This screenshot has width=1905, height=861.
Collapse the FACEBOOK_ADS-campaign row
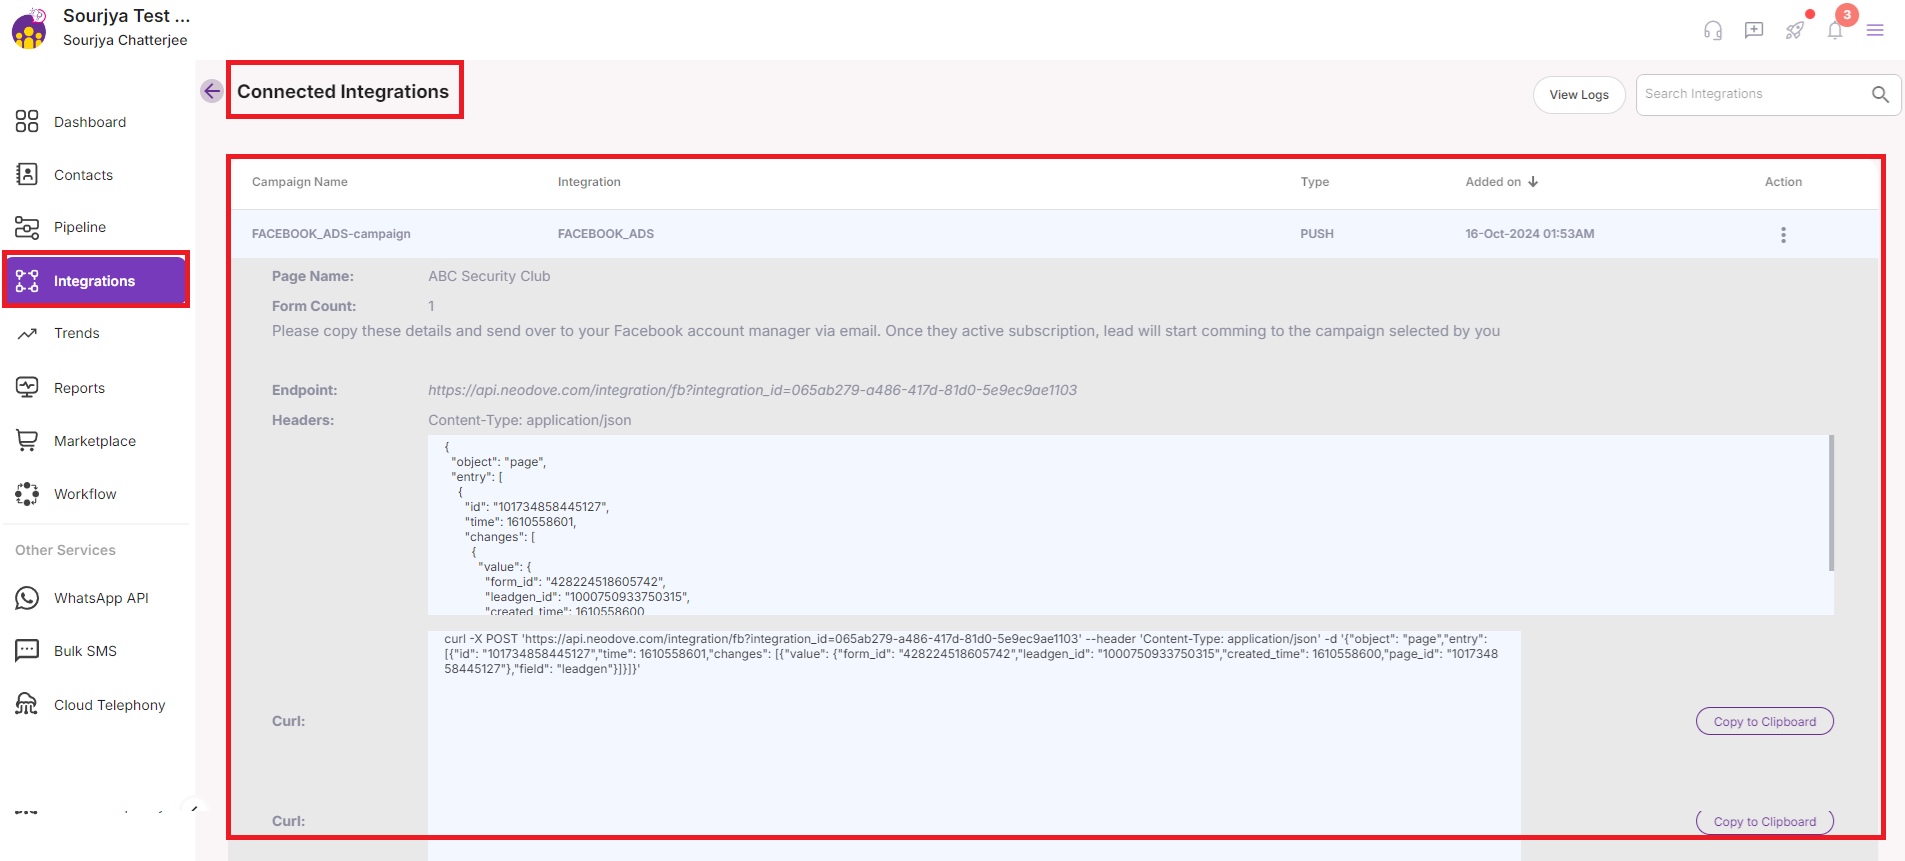(331, 234)
